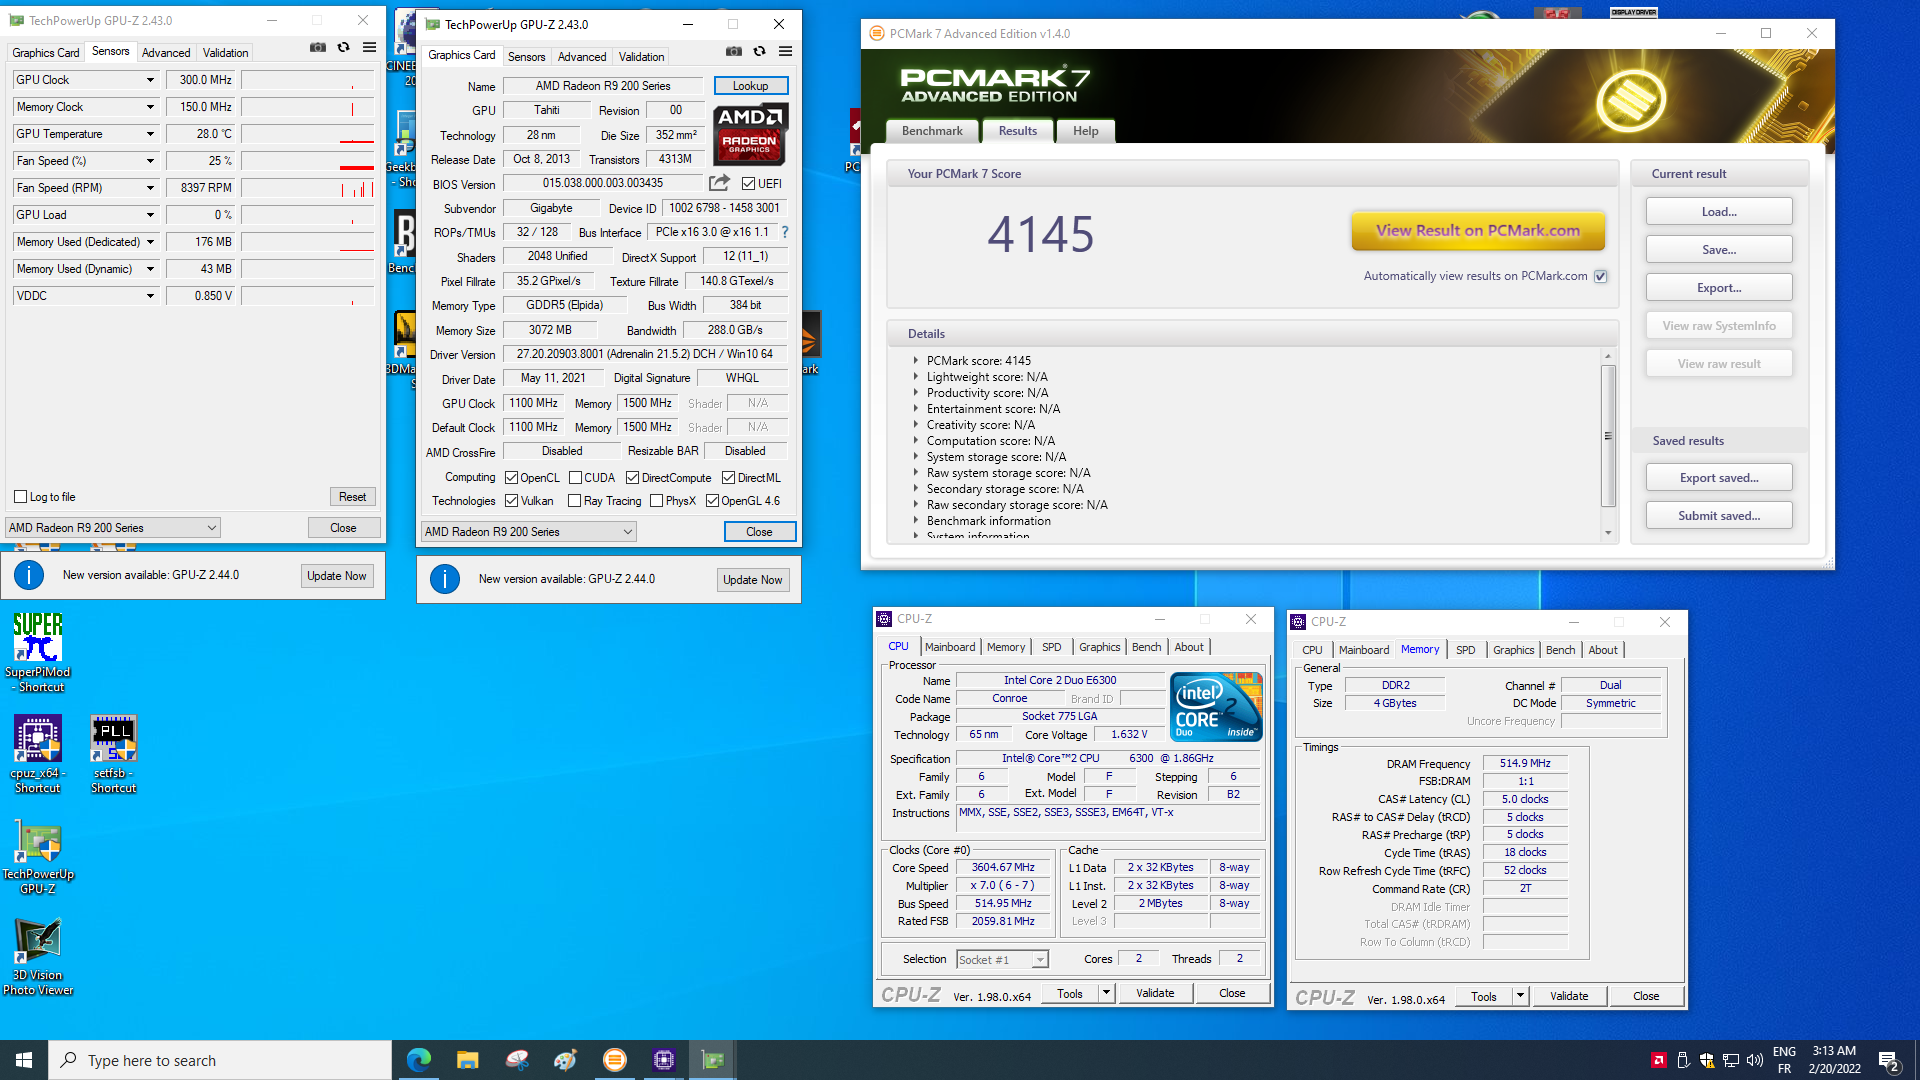Viewport: 1920px width, 1080px height.
Task: Open VDDC sensor dropdown
Action: 150,296
